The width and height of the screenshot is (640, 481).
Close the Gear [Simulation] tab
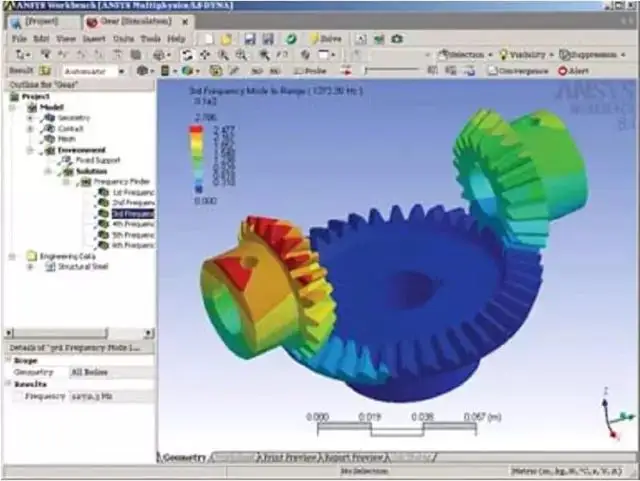point(185,22)
